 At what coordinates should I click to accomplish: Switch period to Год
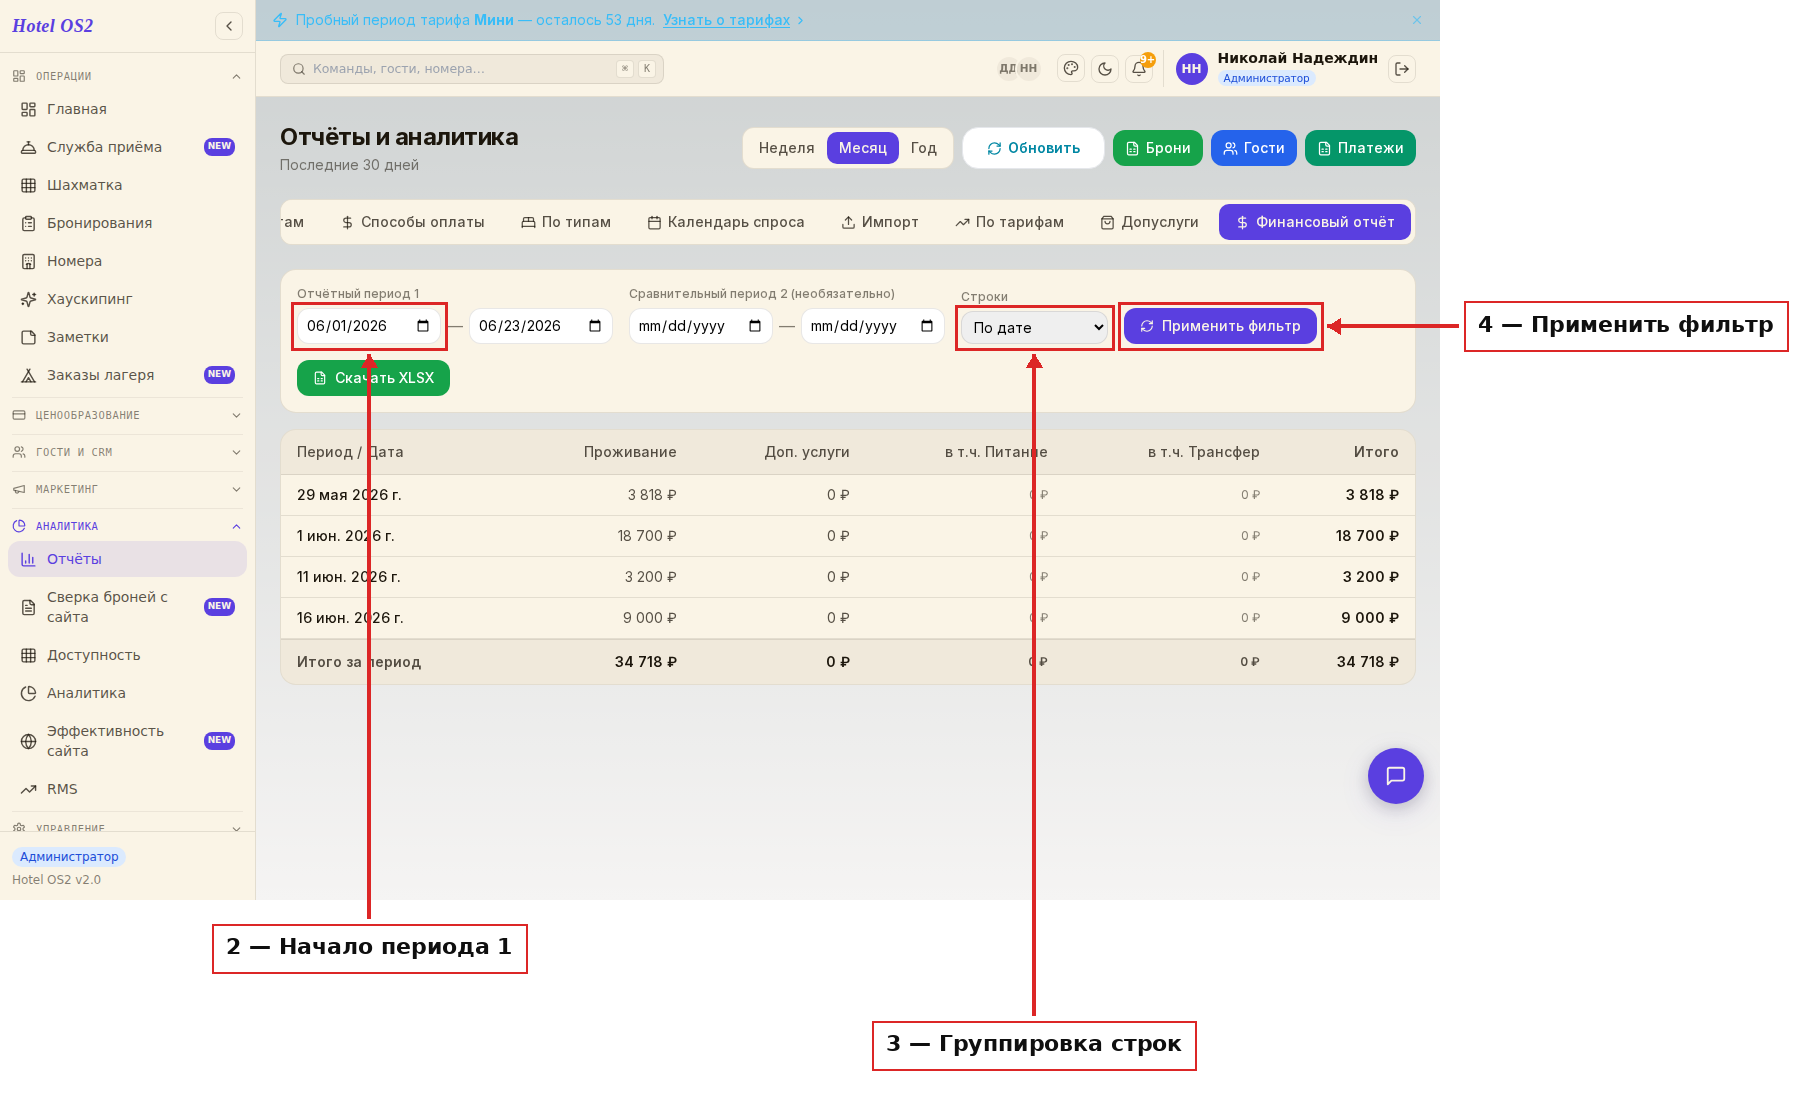click(923, 148)
